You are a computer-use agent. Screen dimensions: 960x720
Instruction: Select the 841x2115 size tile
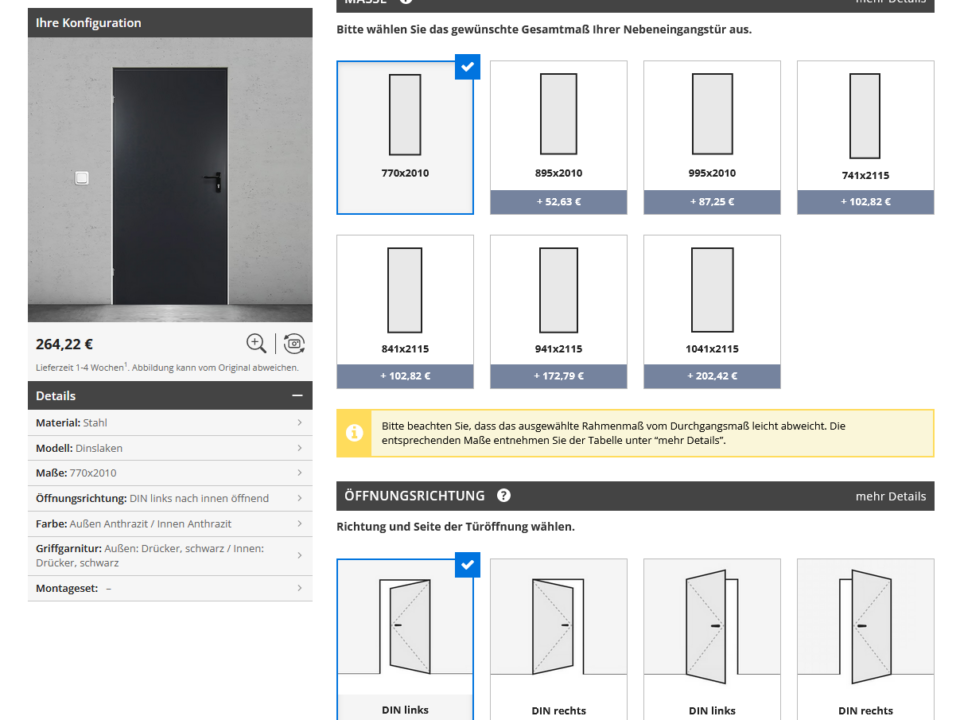tap(404, 311)
